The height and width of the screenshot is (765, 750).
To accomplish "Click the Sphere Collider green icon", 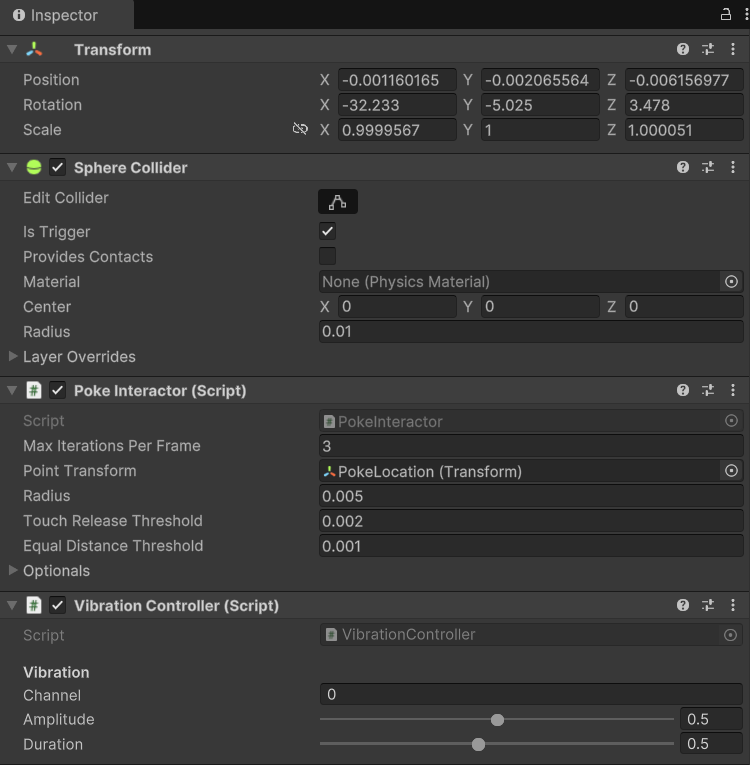I will pos(34,167).
